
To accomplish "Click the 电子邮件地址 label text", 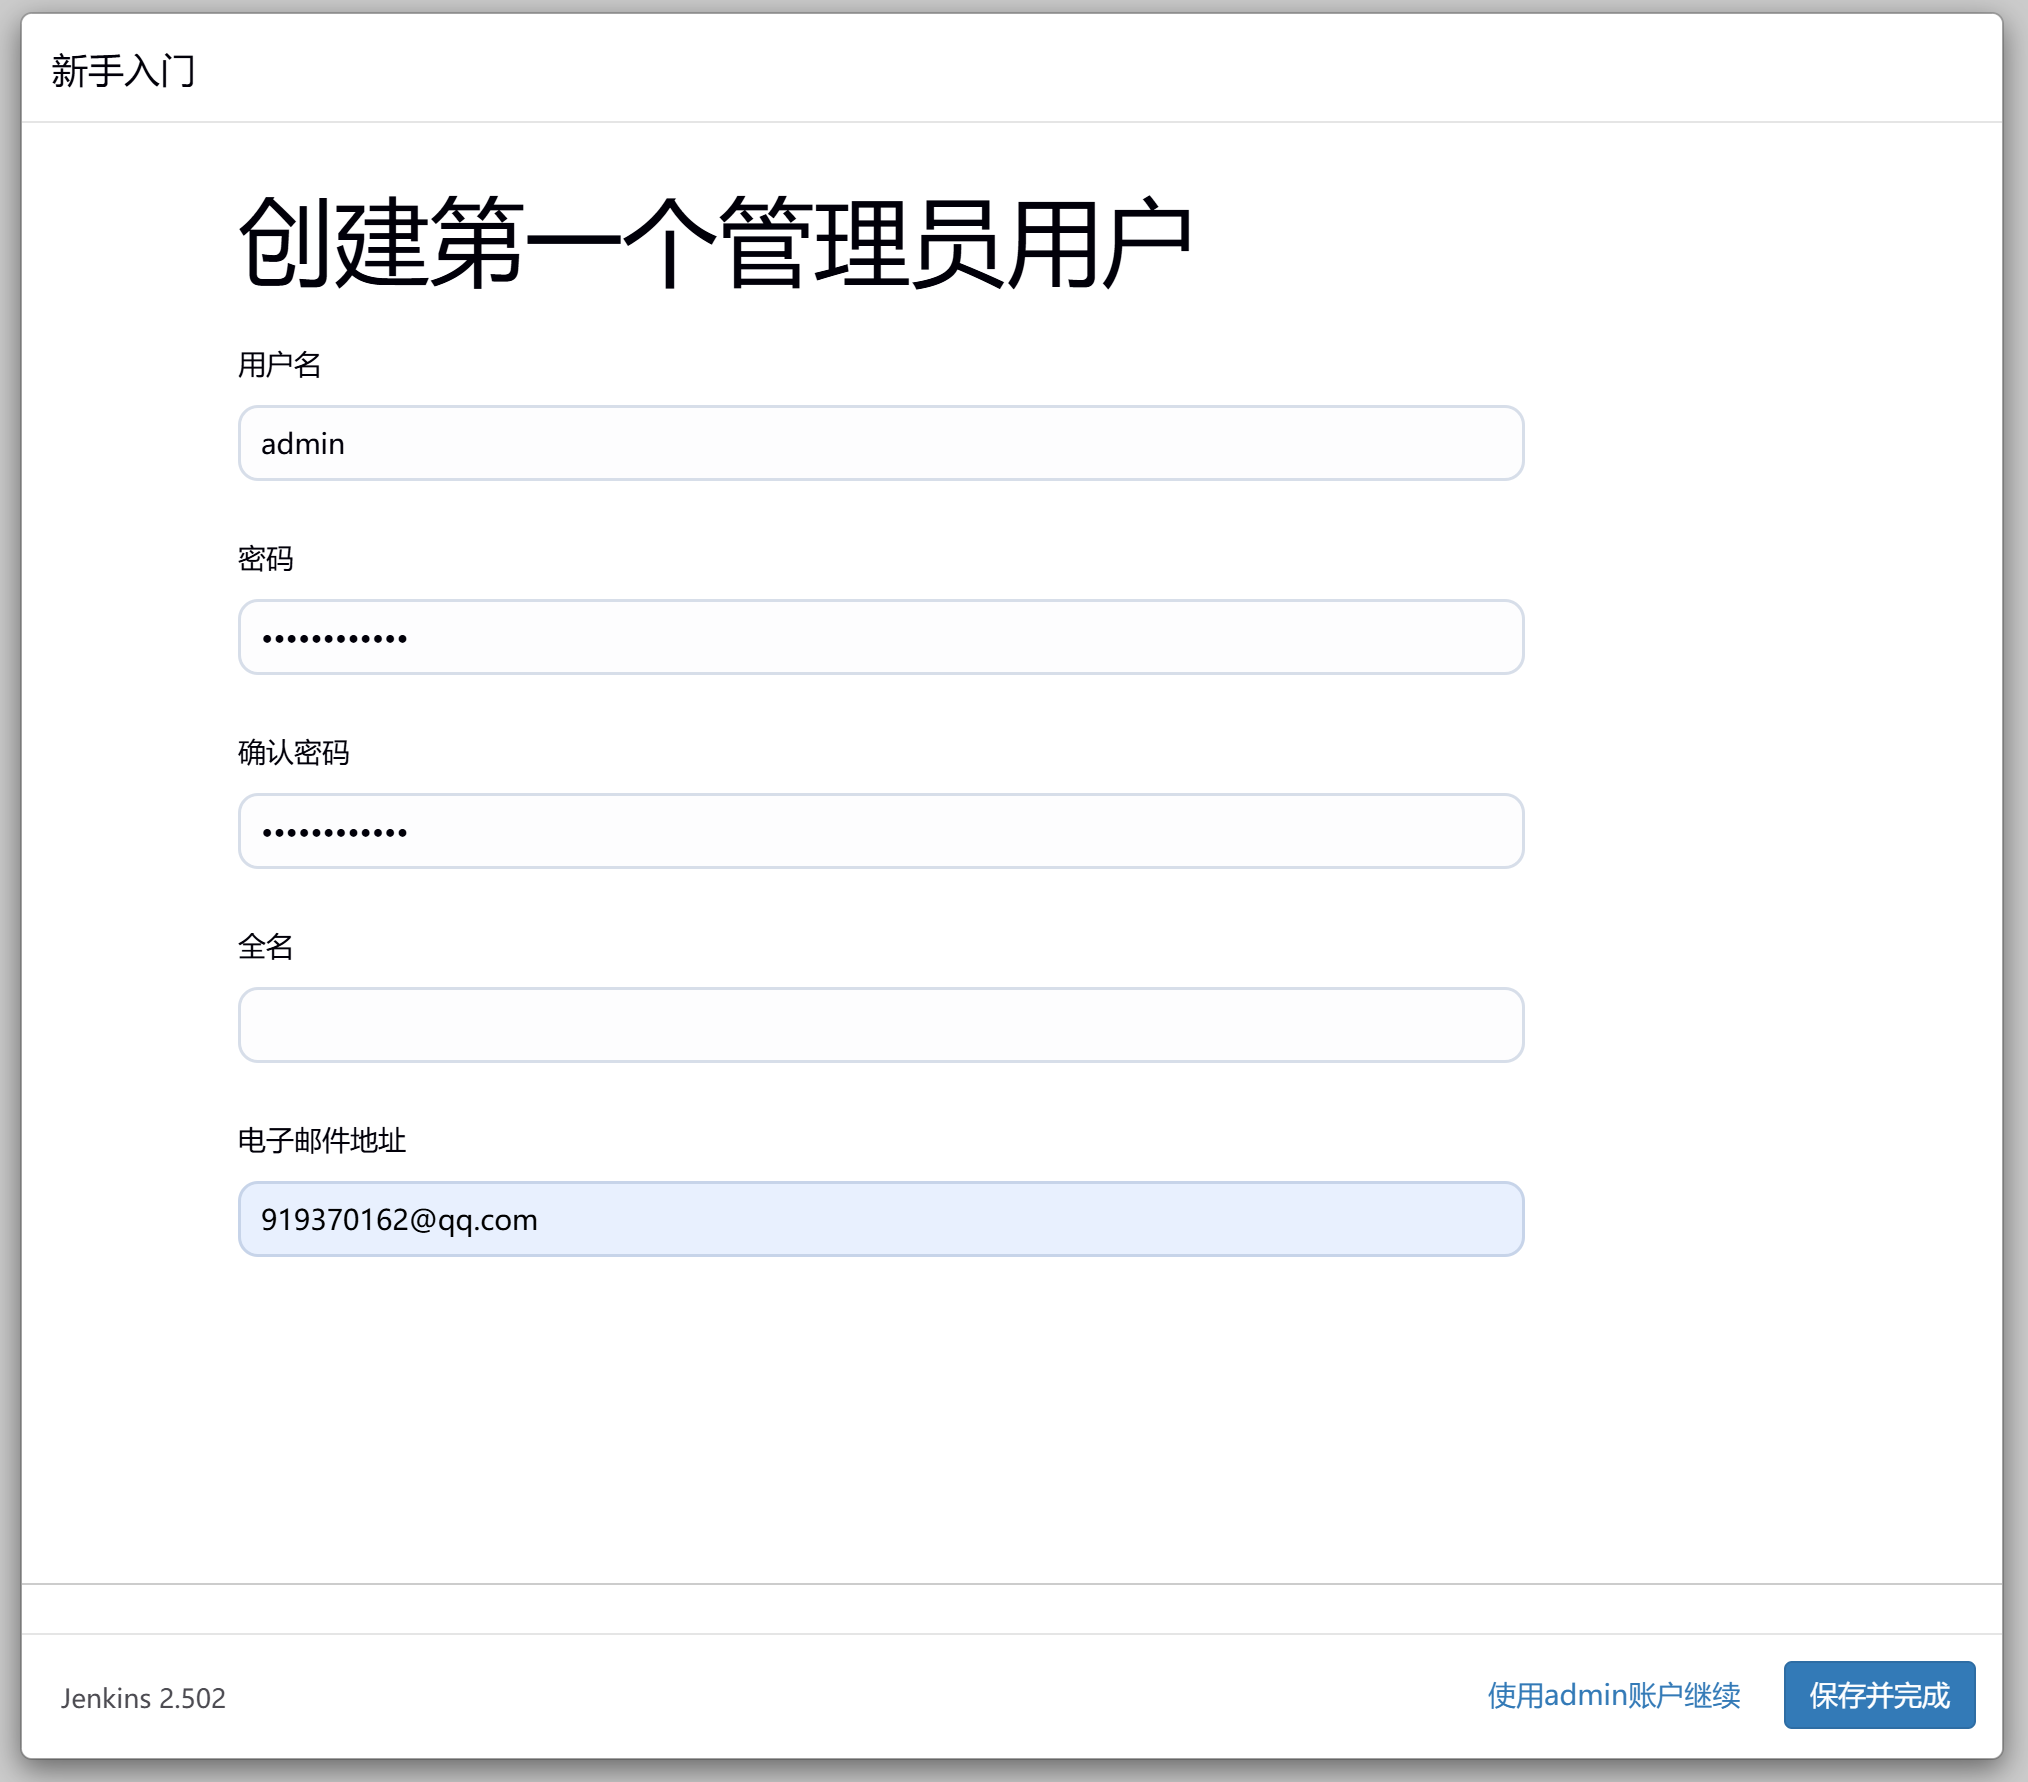I will 321,1141.
